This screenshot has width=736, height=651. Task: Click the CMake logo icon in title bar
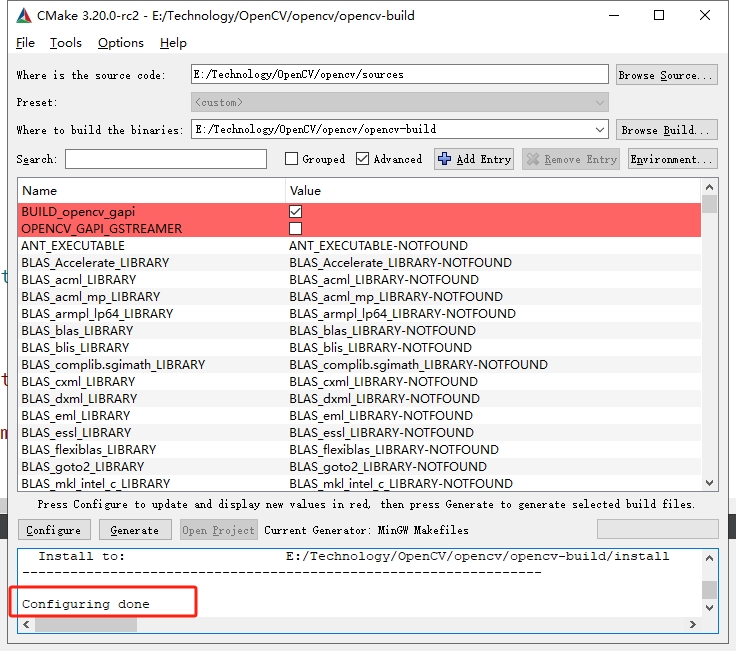[23, 16]
